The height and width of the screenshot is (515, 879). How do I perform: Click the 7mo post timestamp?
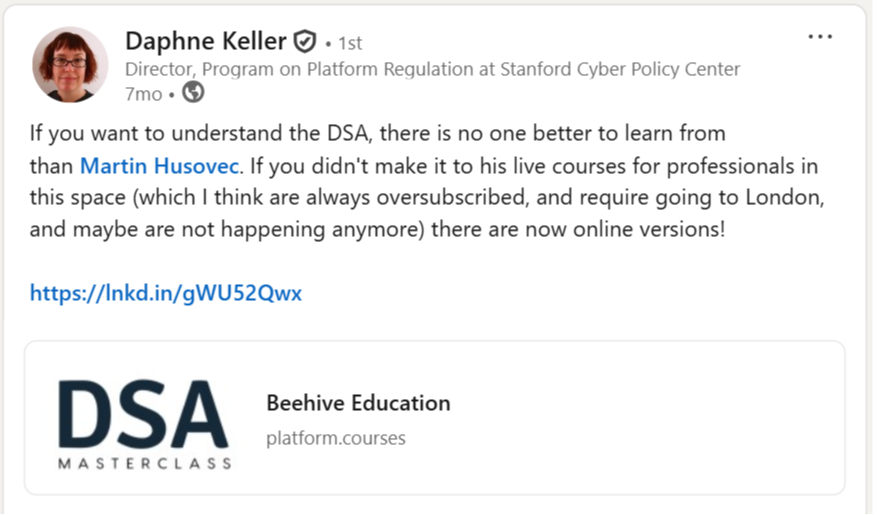click(x=142, y=94)
